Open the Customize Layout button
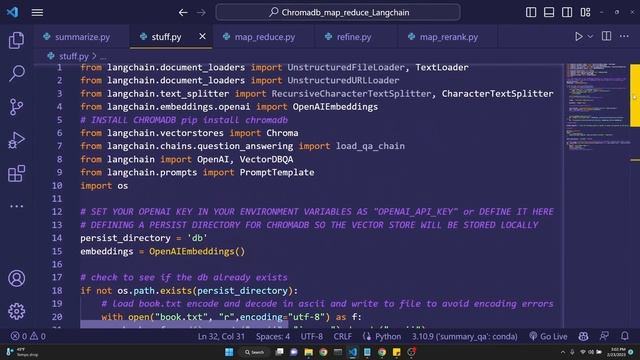This screenshot has width=640, height=360. (x=585, y=12)
